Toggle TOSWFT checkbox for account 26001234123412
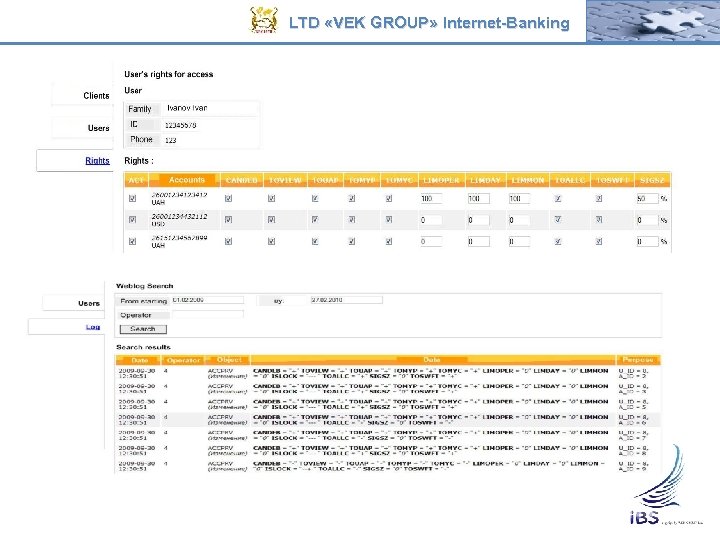 599,198
